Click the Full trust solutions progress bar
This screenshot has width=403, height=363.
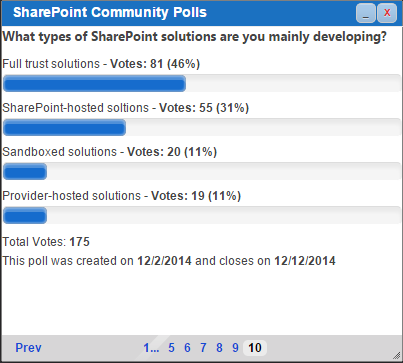202,83
